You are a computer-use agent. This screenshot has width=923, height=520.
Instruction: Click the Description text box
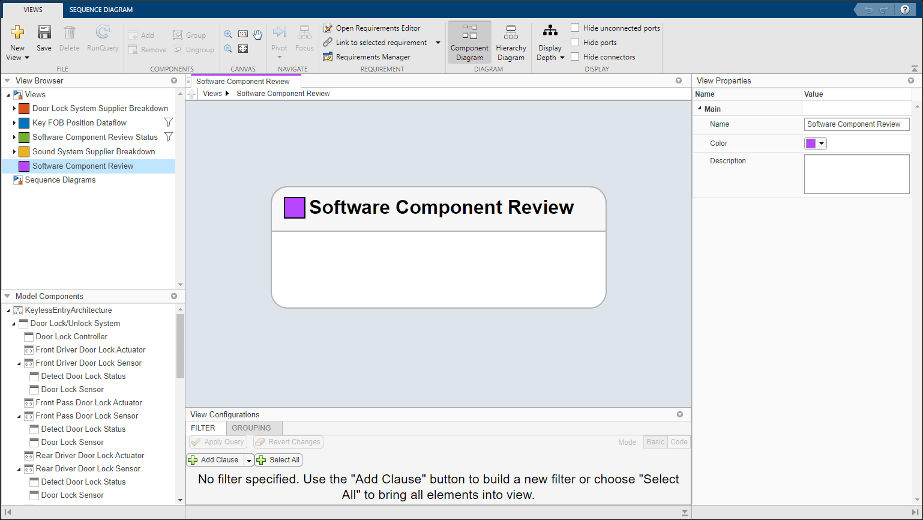856,174
